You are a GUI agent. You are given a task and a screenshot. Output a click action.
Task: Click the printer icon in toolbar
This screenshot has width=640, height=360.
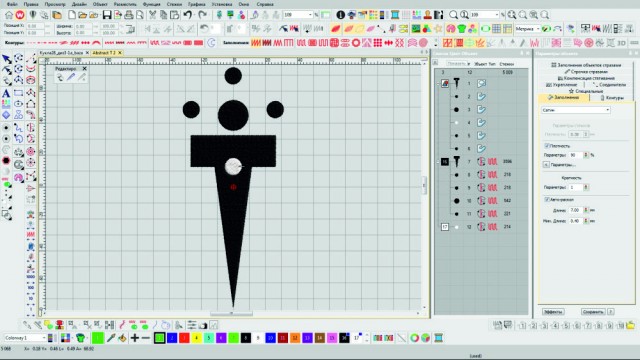tap(129, 15)
